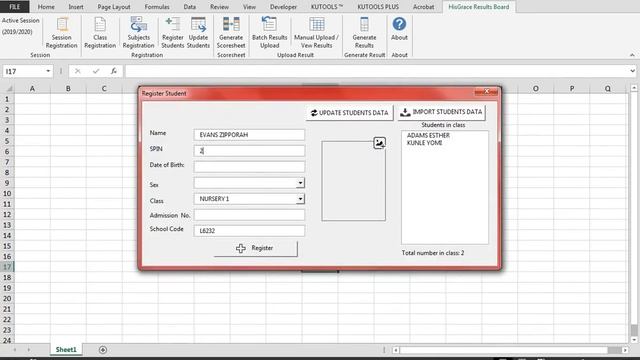Select ADAMS ESTHER in students list
Viewport: 640px width, 360px height.
tap(428, 135)
